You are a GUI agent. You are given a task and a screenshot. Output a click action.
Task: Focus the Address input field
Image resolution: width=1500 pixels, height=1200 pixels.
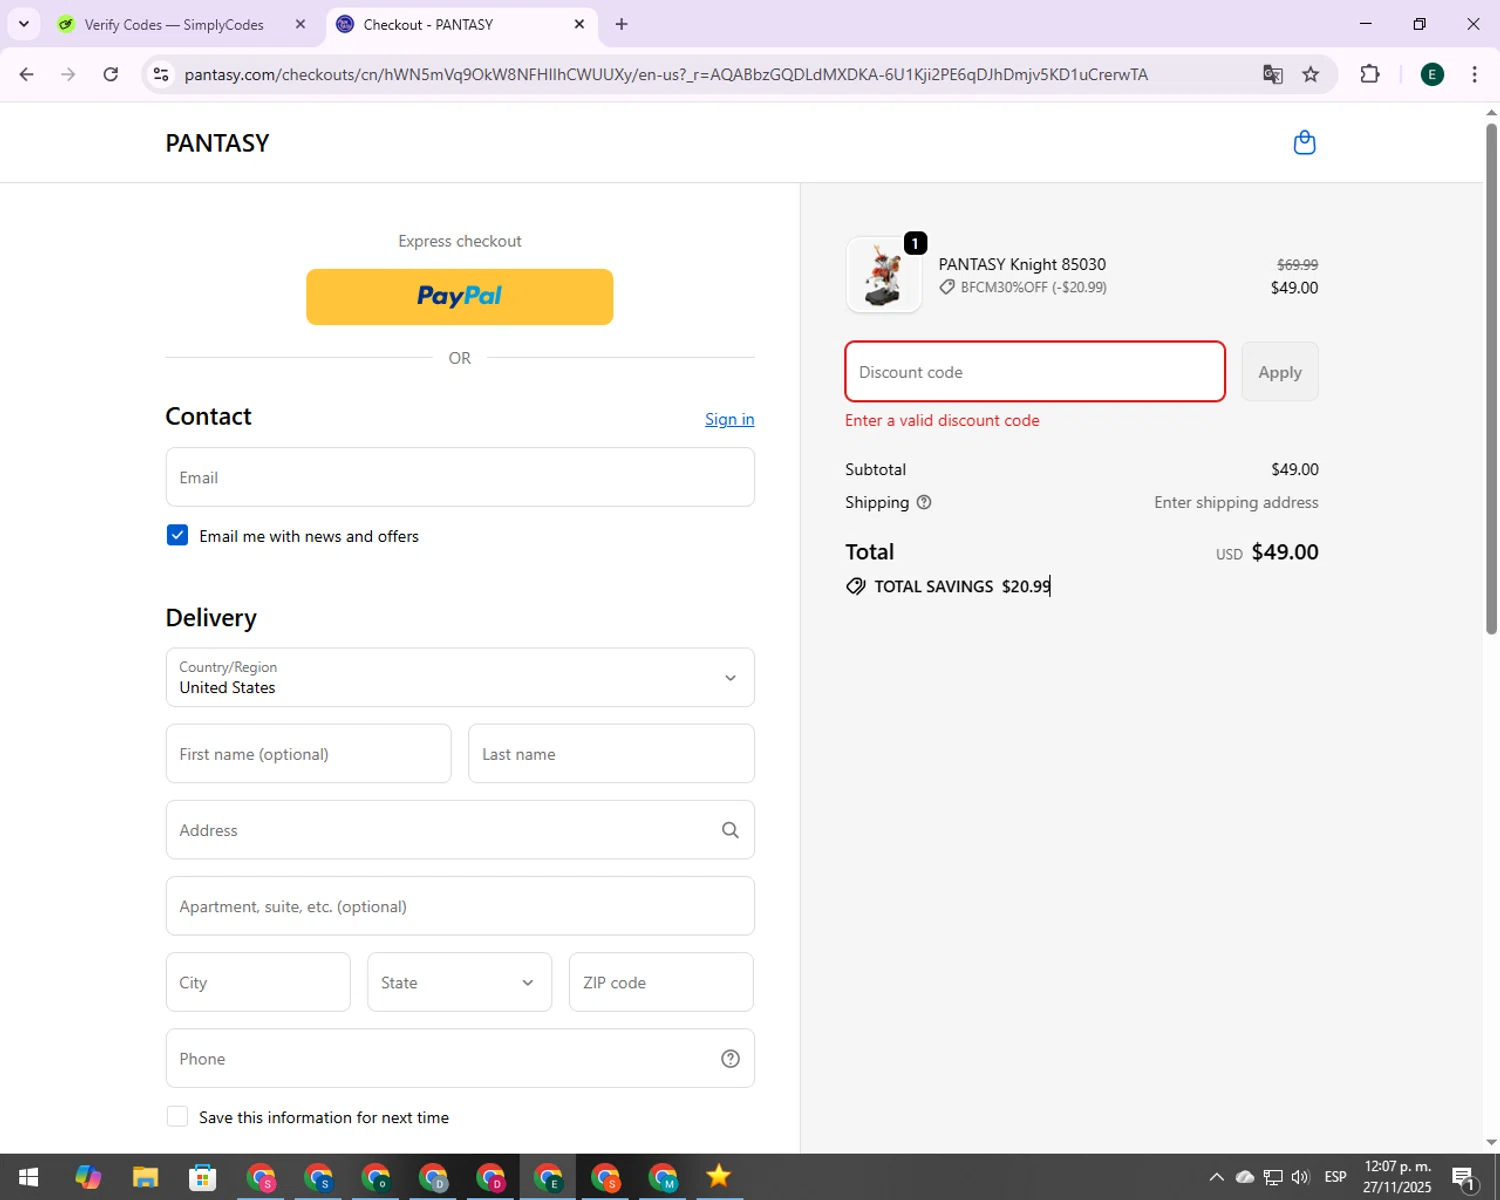(460, 830)
